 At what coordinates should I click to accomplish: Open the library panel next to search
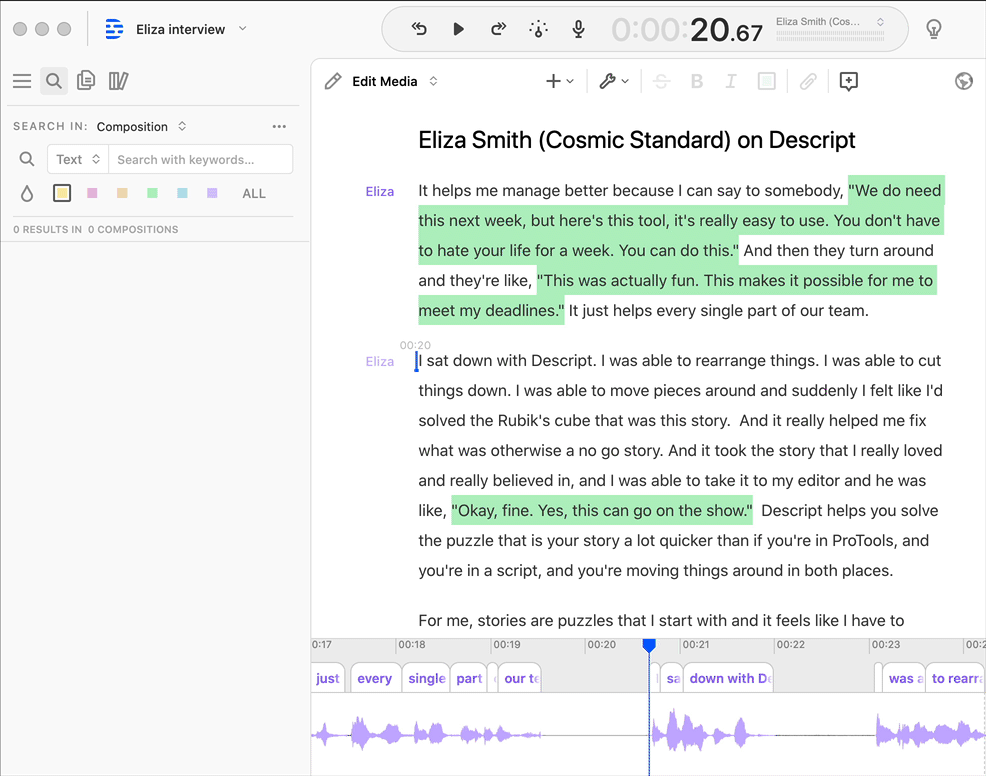point(118,80)
